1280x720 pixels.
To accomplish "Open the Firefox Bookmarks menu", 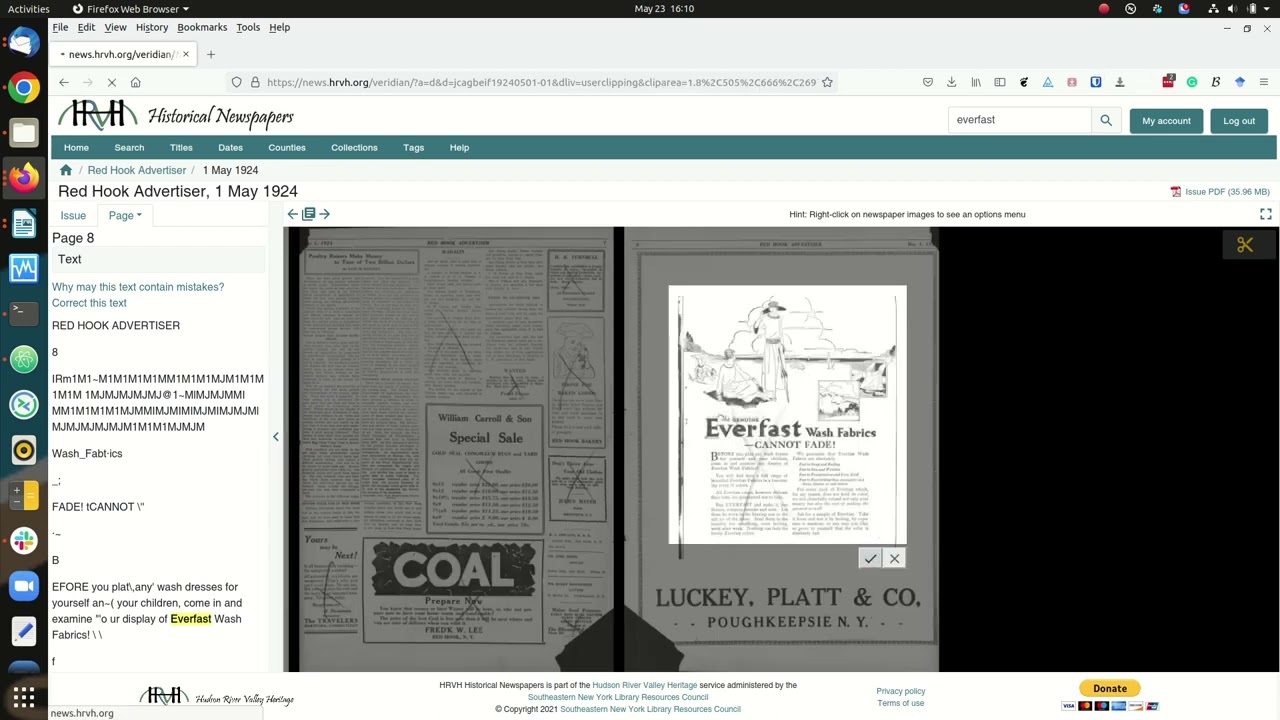I will click(x=202, y=27).
